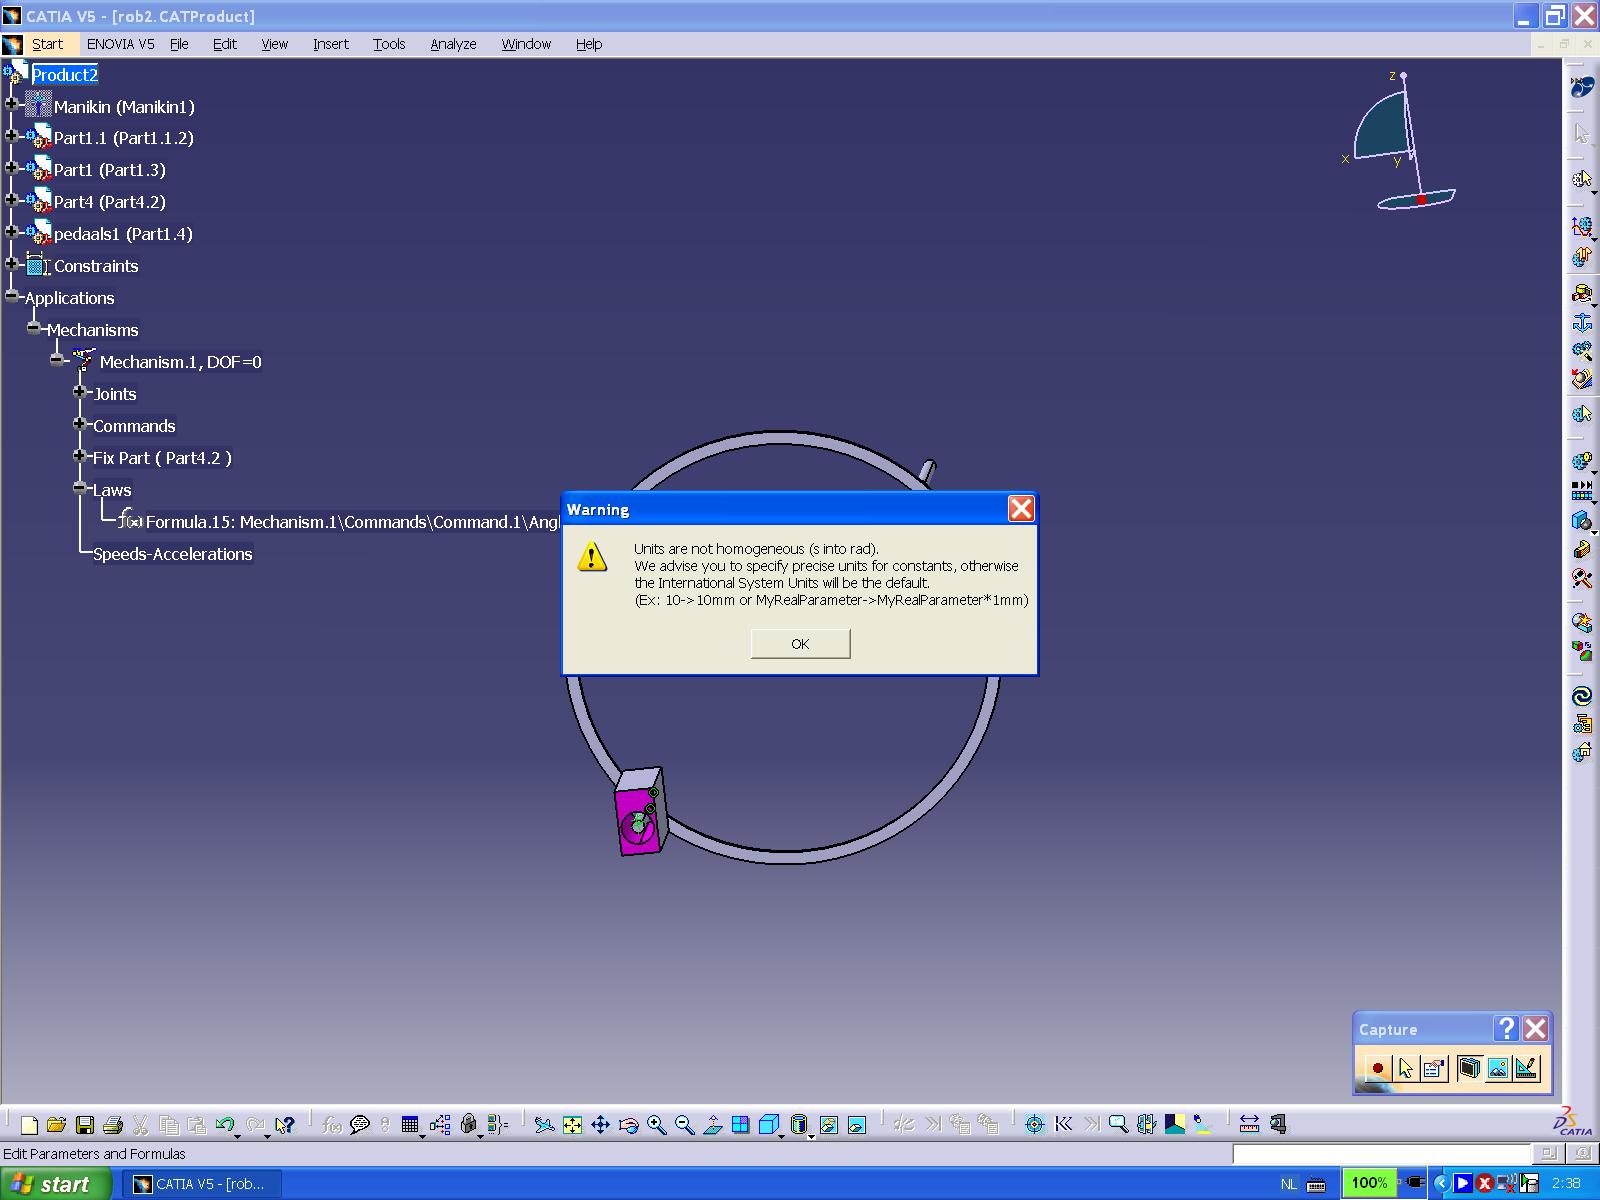Image resolution: width=1600 pixels, height=1200 pixels.
Task: Activate Fly mode airplane icon
Action: 543,1125
